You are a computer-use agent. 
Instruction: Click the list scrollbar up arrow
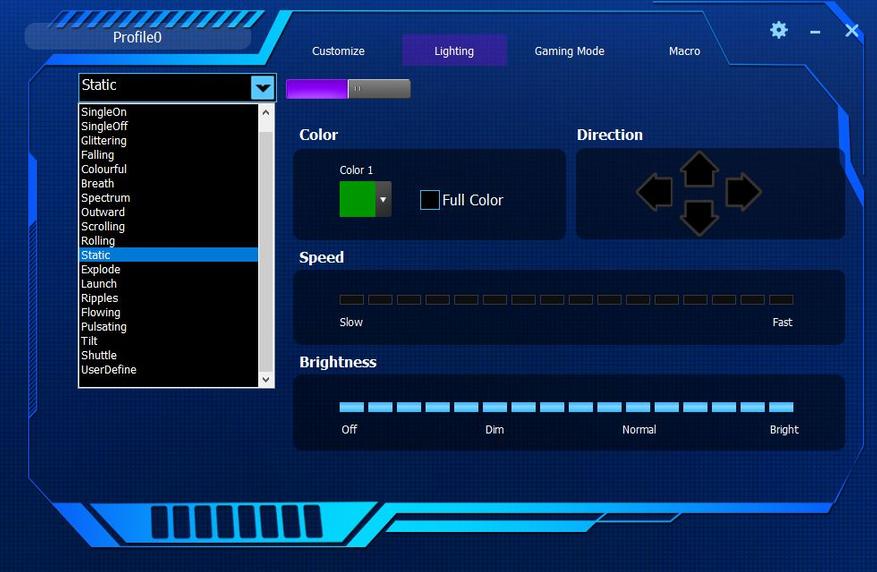[266, 112]
